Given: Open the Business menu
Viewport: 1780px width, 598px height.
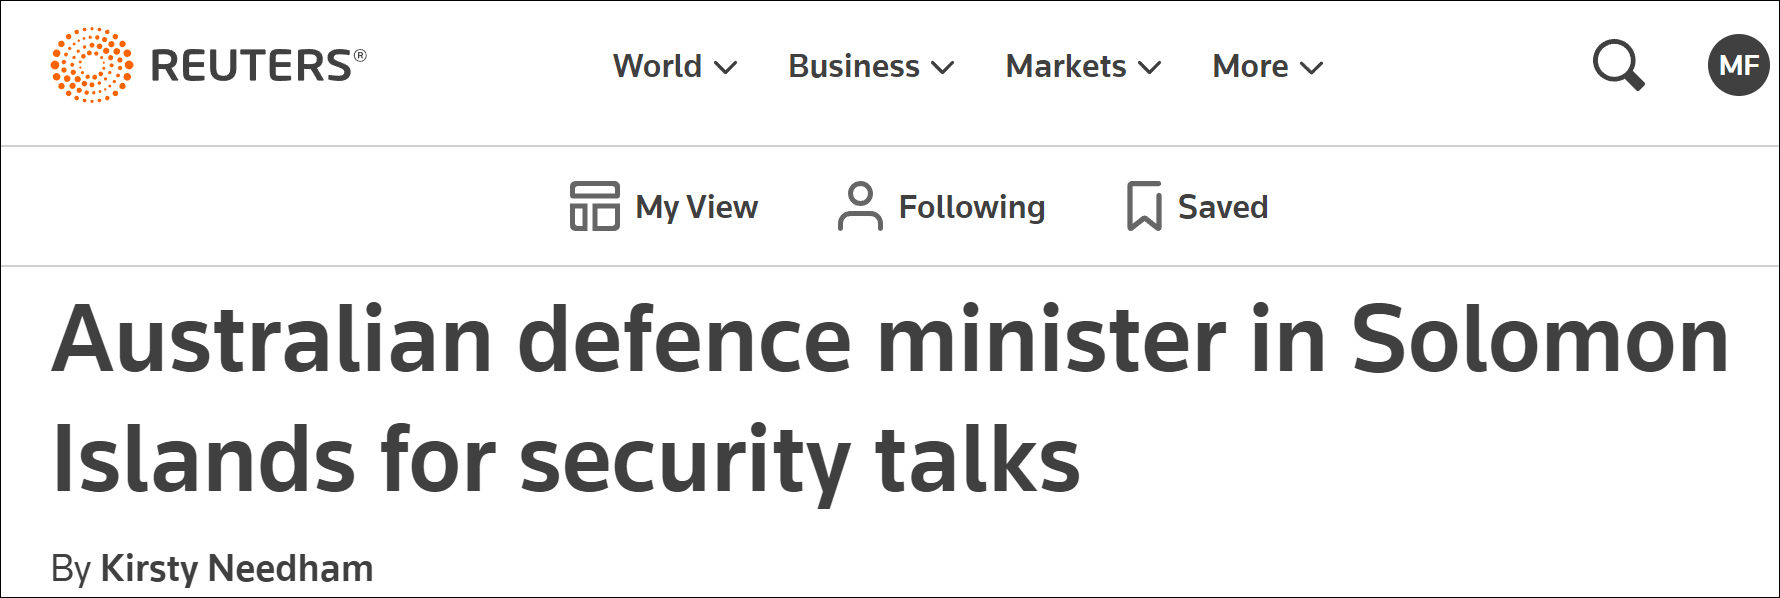Looking at the screenshot, I should (x=854, y=66).
